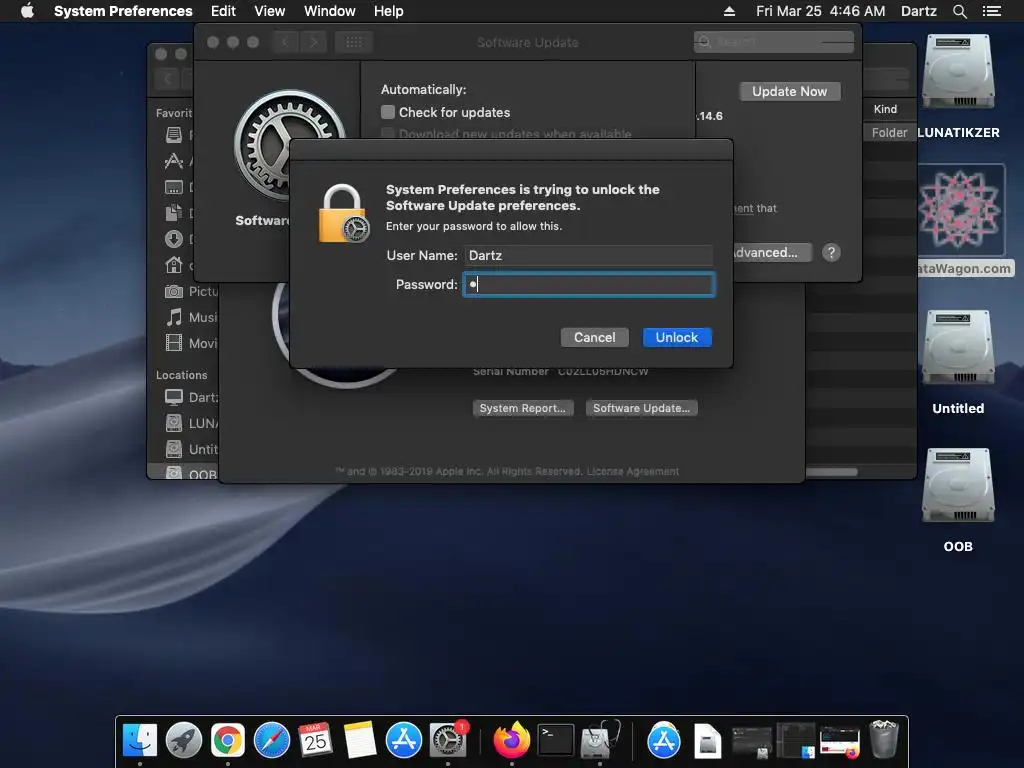The height and width of the screenshot is (768, 1024).
Task: Open the yellow Notes app in dock
Action: click(x=359, y=740)
